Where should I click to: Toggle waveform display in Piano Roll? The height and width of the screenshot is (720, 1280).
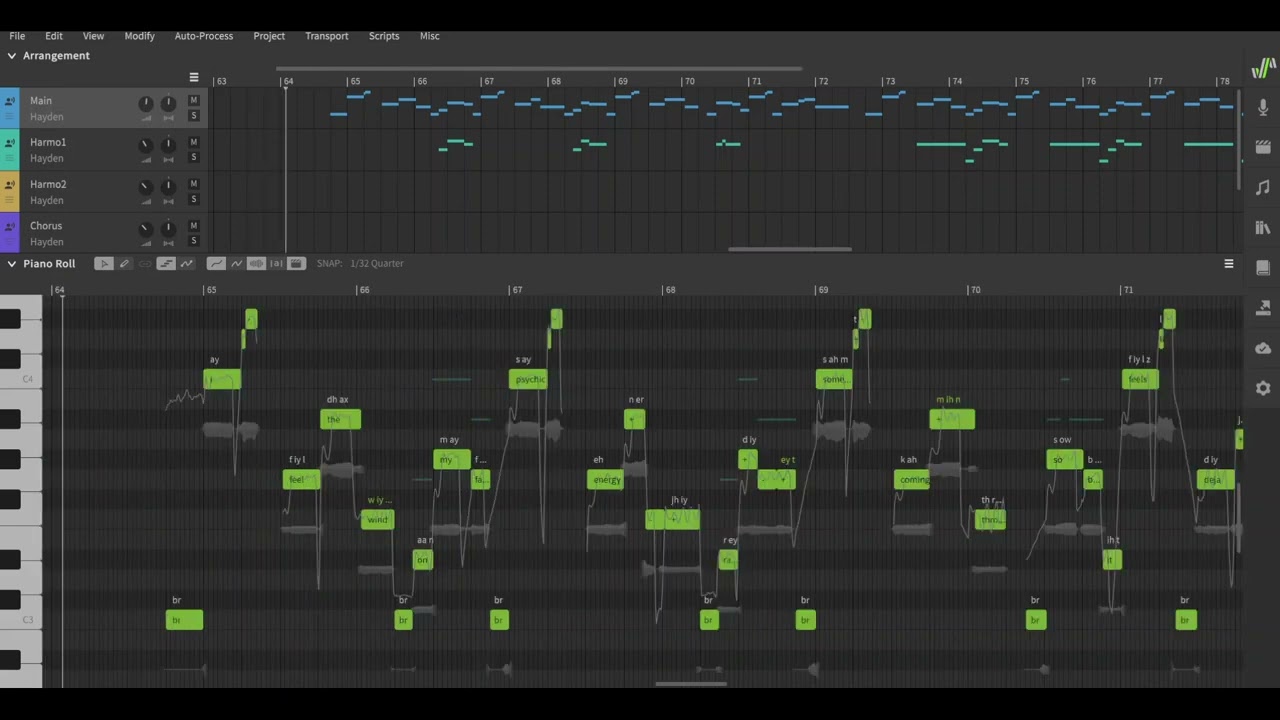point(256,263)
